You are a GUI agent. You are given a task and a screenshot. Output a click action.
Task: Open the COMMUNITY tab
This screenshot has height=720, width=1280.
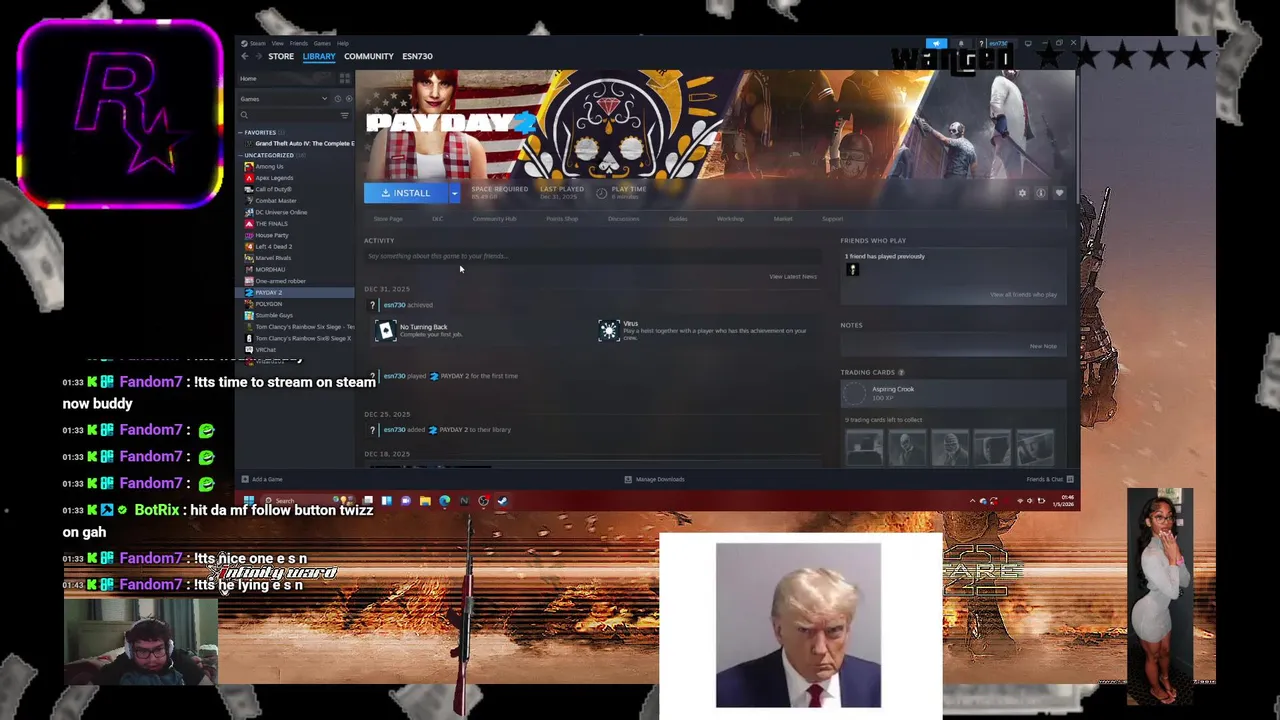[369, 56]
